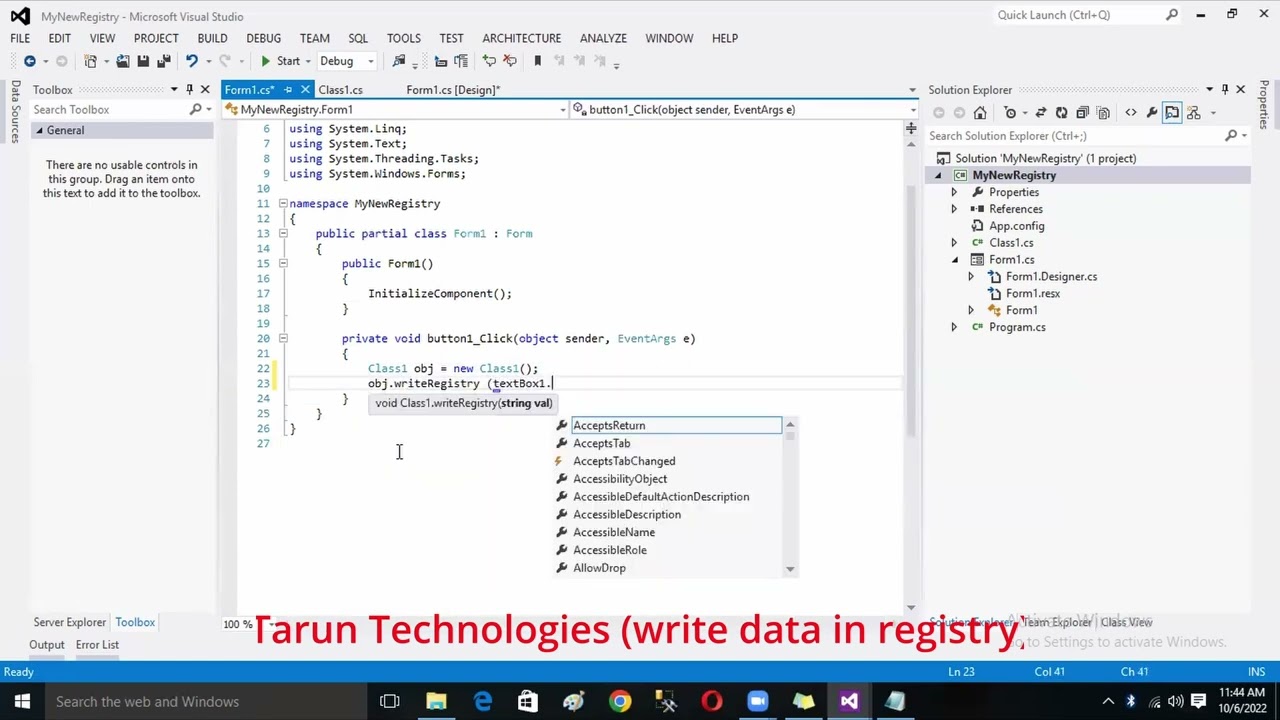
Task: Open the DEBUG menu
Action: pos(264,38)
